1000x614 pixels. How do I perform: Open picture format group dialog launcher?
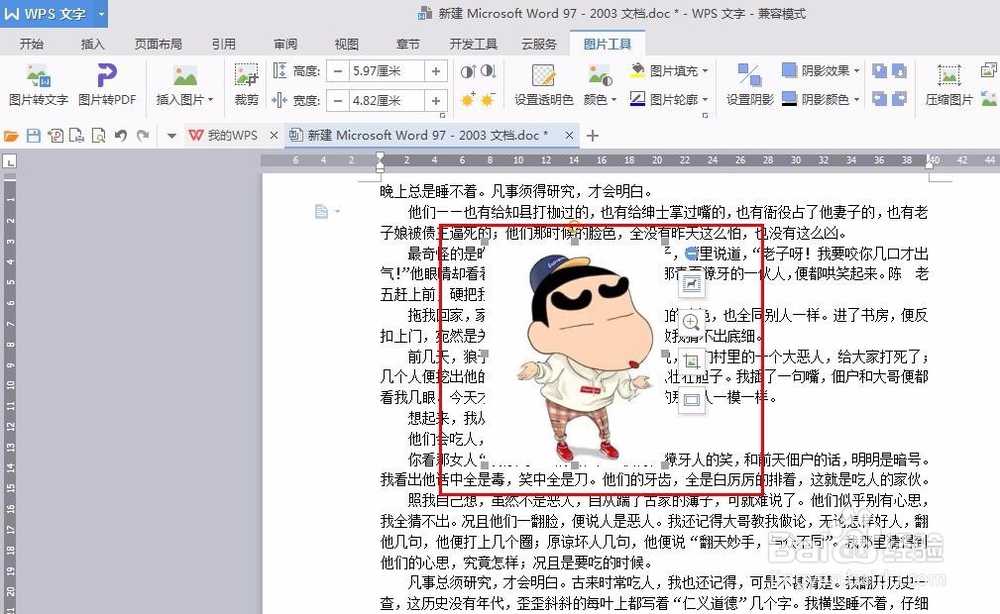click(x=705, y=115)
